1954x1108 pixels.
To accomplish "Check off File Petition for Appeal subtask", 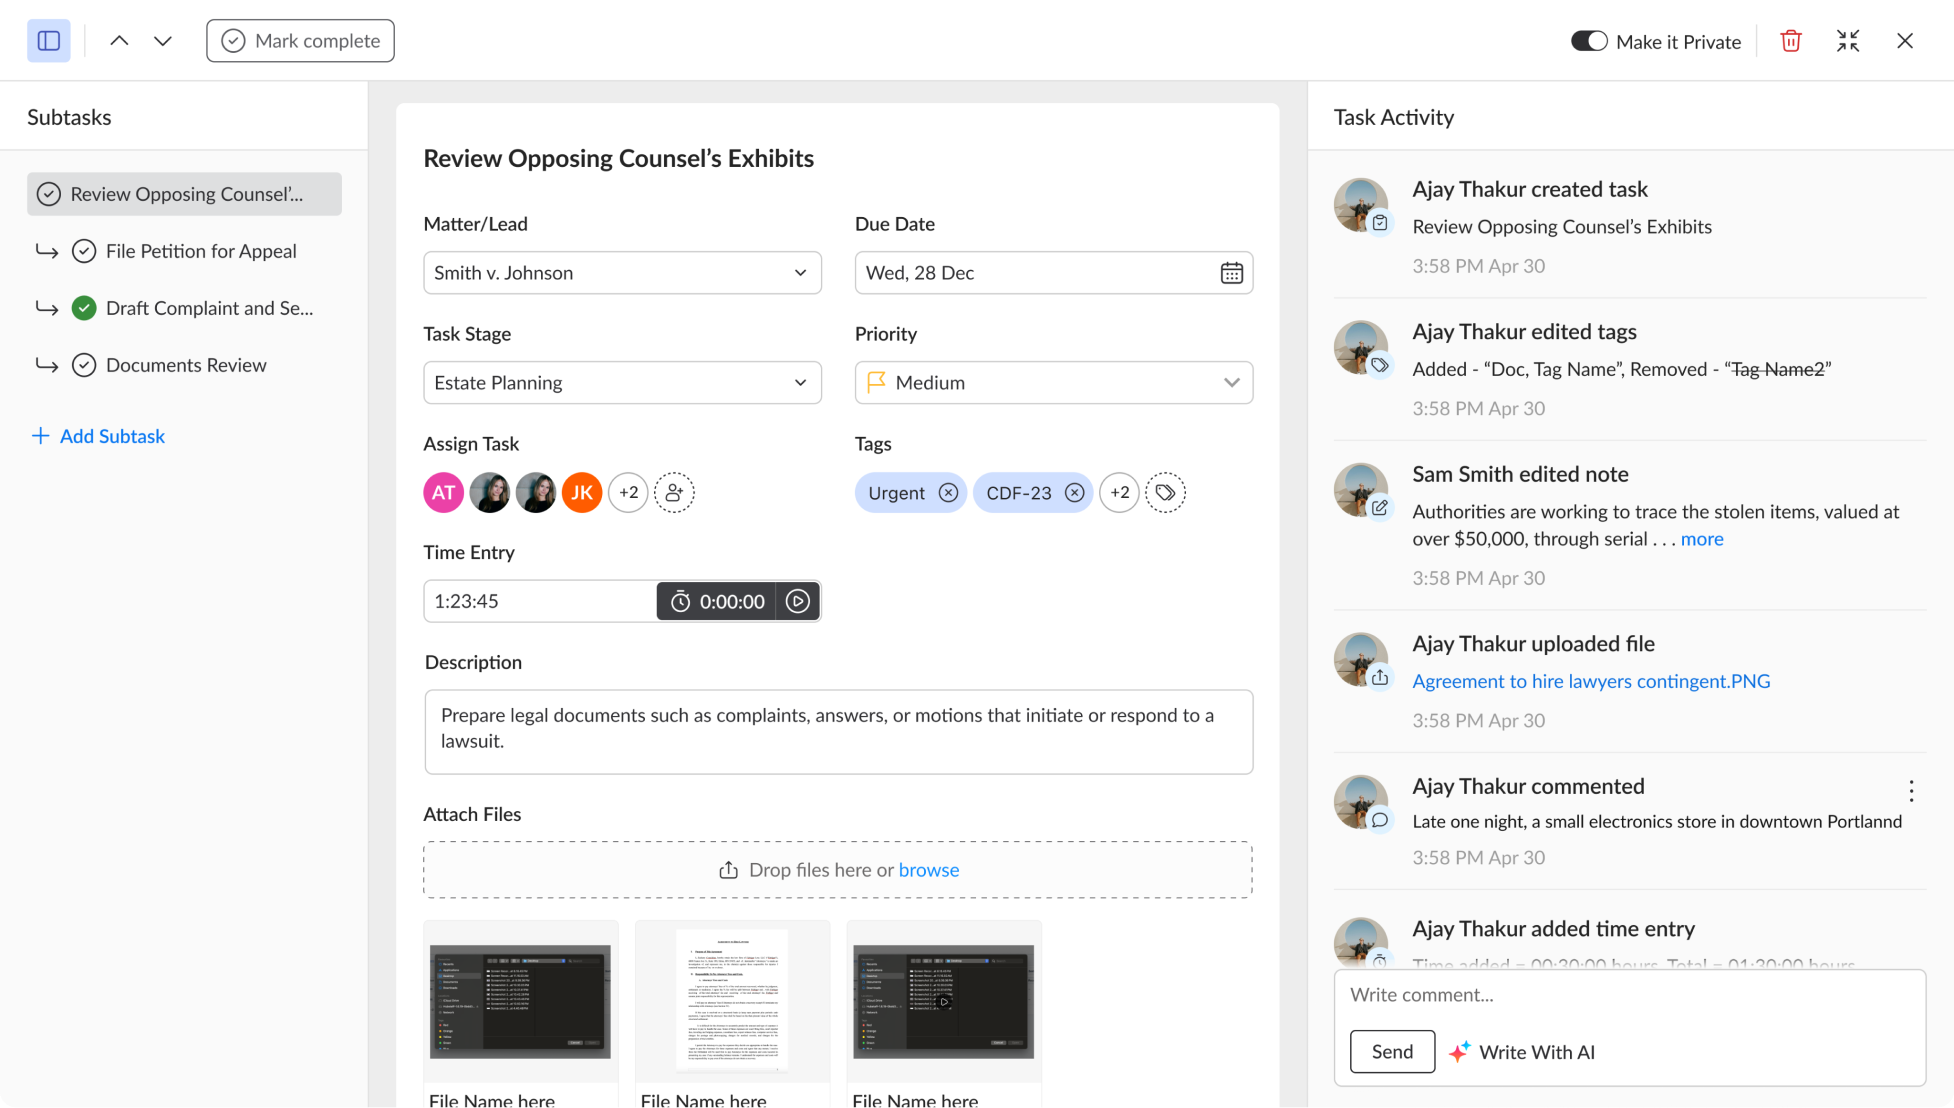I will 84,251.
